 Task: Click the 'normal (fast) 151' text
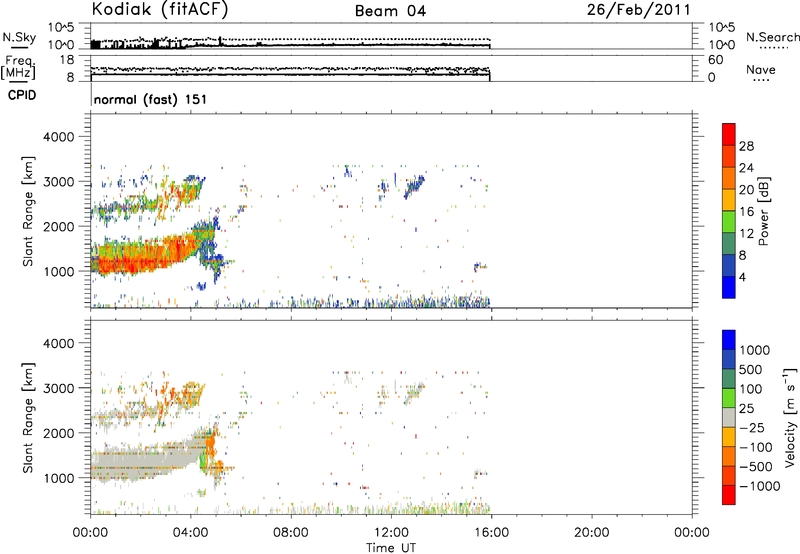point(151,99)
